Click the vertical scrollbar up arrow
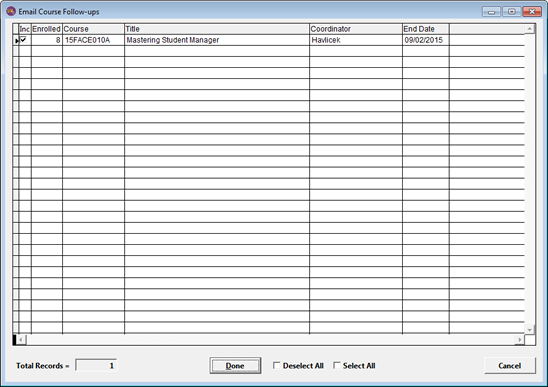Image resolution: width=548 pixels, height=387 pixels. click(x=530, y=29)
